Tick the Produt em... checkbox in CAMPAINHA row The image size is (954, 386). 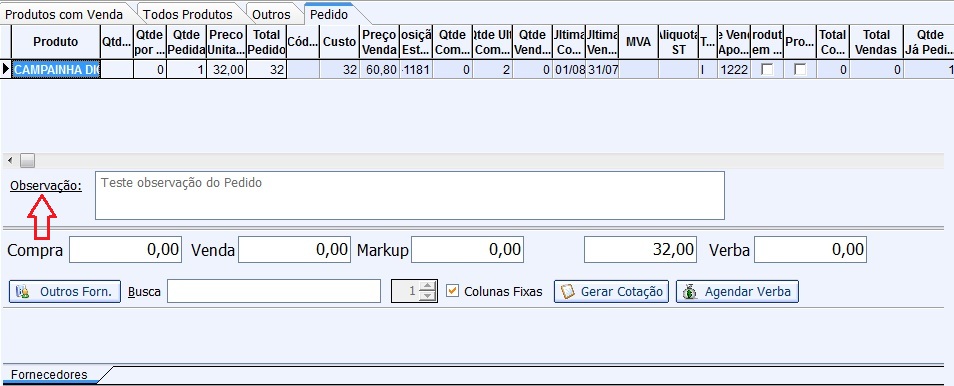768,70
